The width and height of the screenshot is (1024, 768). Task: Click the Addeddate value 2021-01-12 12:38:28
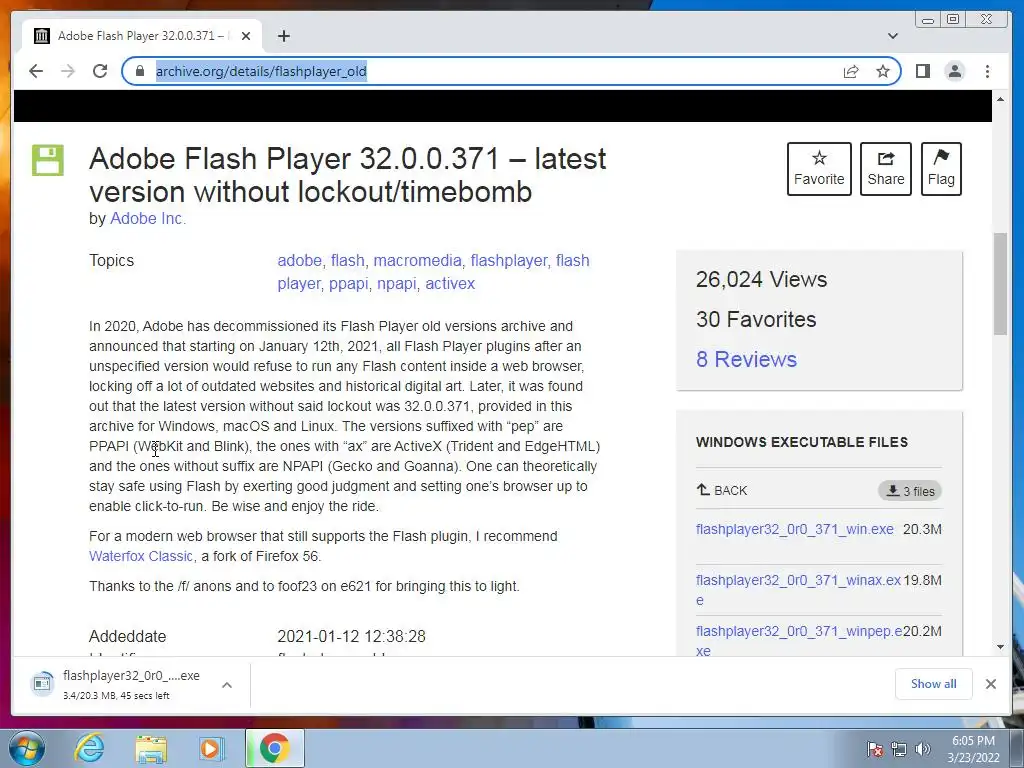(x=351, y=636)
